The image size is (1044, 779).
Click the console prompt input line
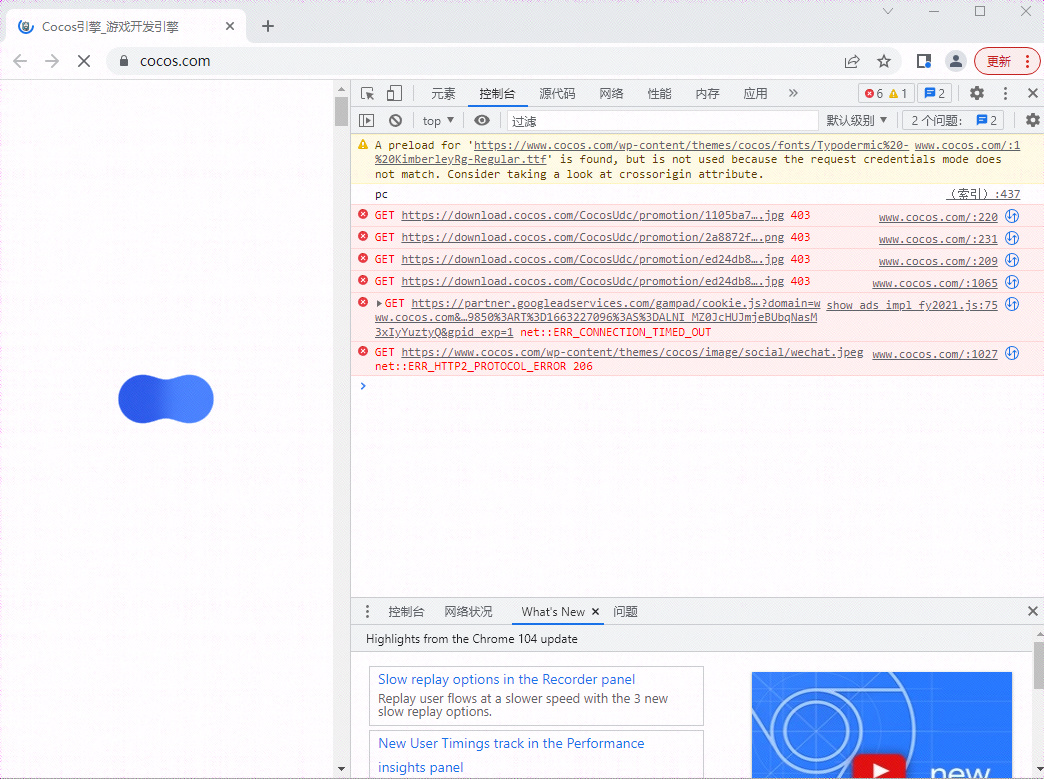[696, 386]
